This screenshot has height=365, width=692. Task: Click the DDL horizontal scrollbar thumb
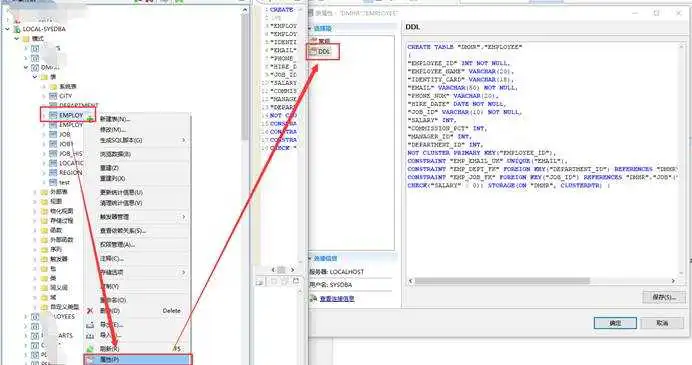502,281
